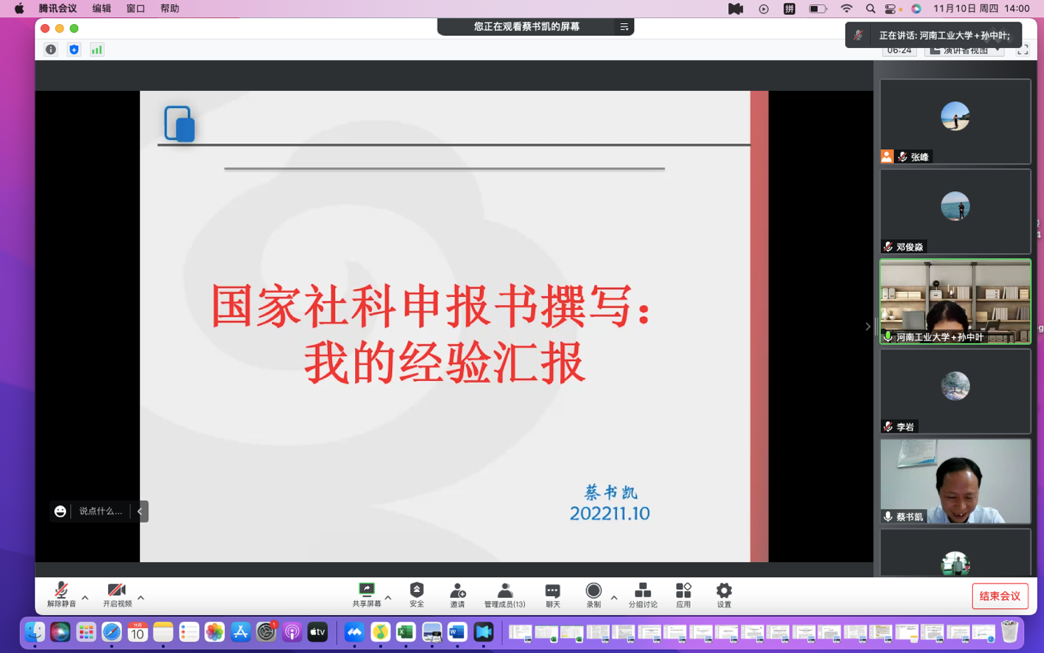Select 蔡书凯 participant video thumbnail
1044x653 pixels.
955,482
